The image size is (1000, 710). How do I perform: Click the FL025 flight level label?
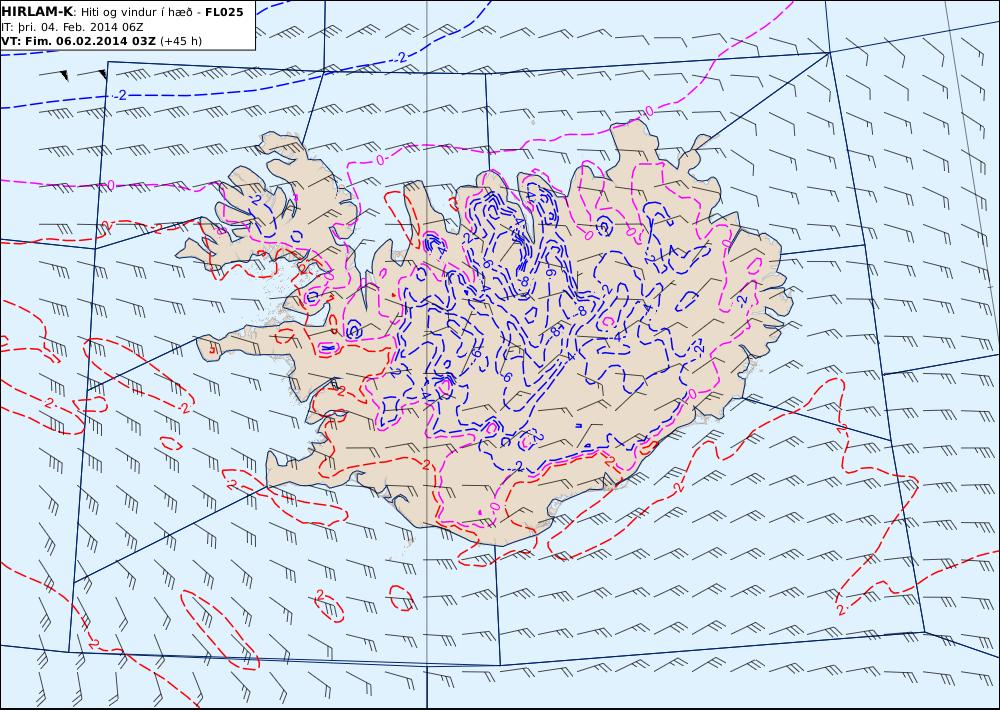pyautogui.click(x=224, y=13)
